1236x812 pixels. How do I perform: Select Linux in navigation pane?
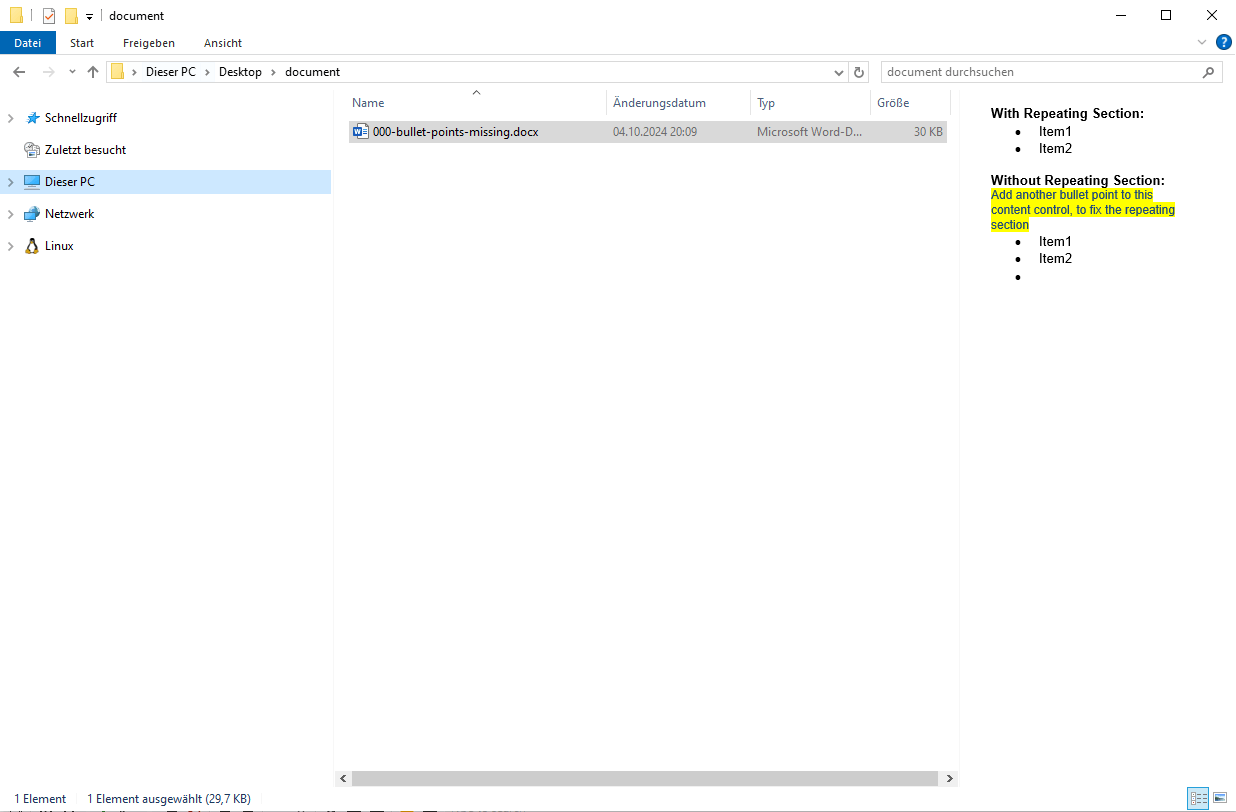coord(59,246)
